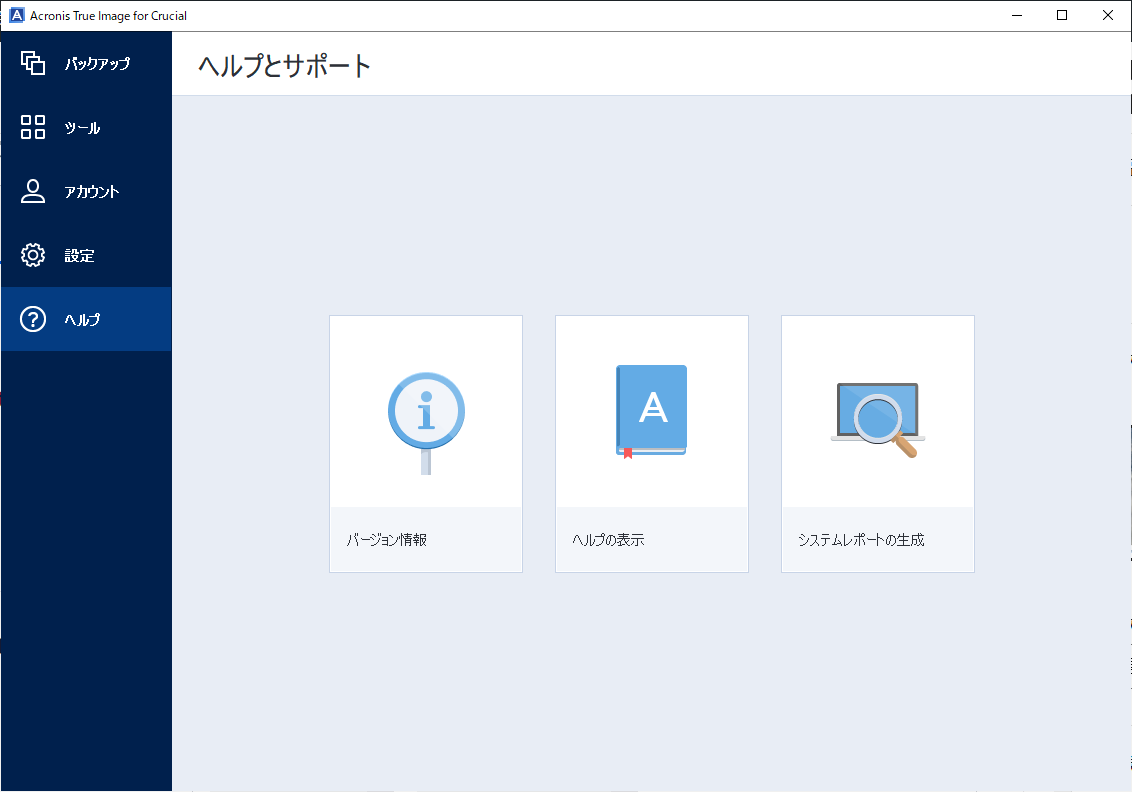The width and height of the screenshot is (1132, 792).
Task: Click the laptop magnifier icon for システムレポート
Action: 878,420
